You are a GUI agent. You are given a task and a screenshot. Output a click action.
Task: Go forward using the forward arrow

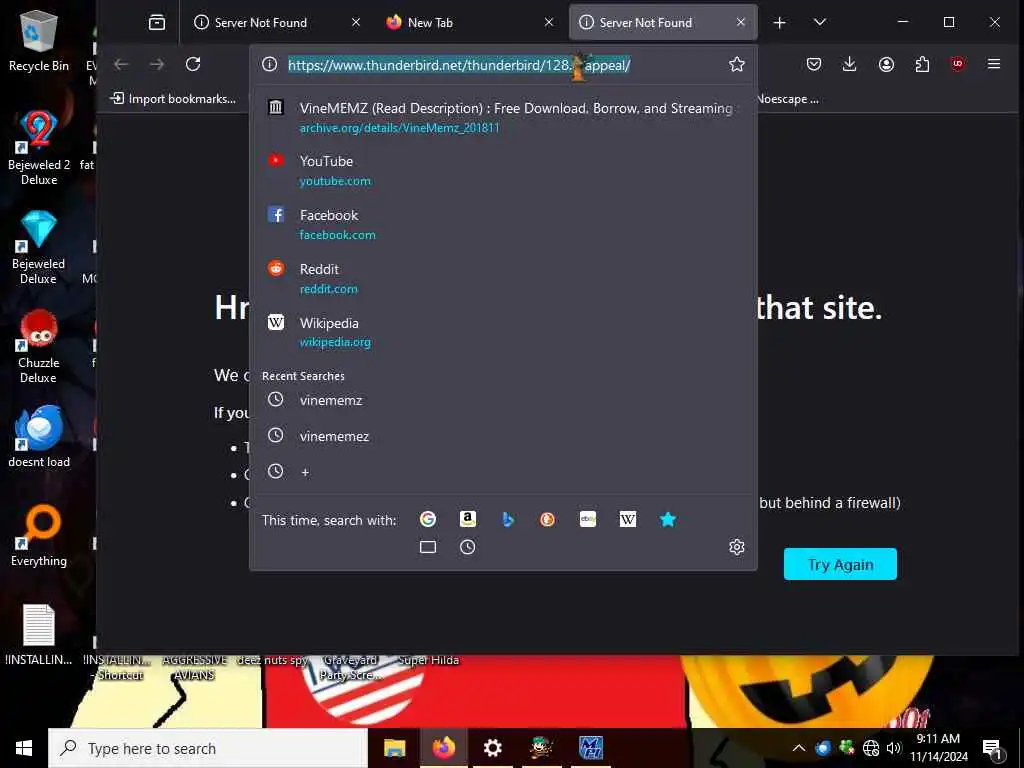[x=157, y=64]
